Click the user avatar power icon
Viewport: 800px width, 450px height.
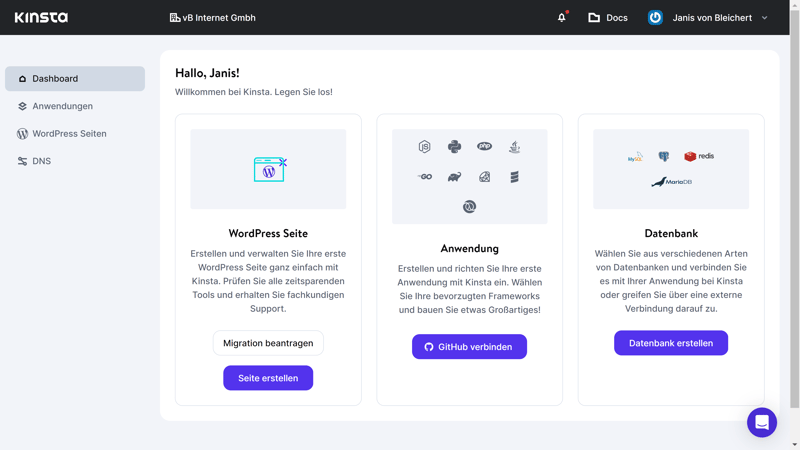655,17
